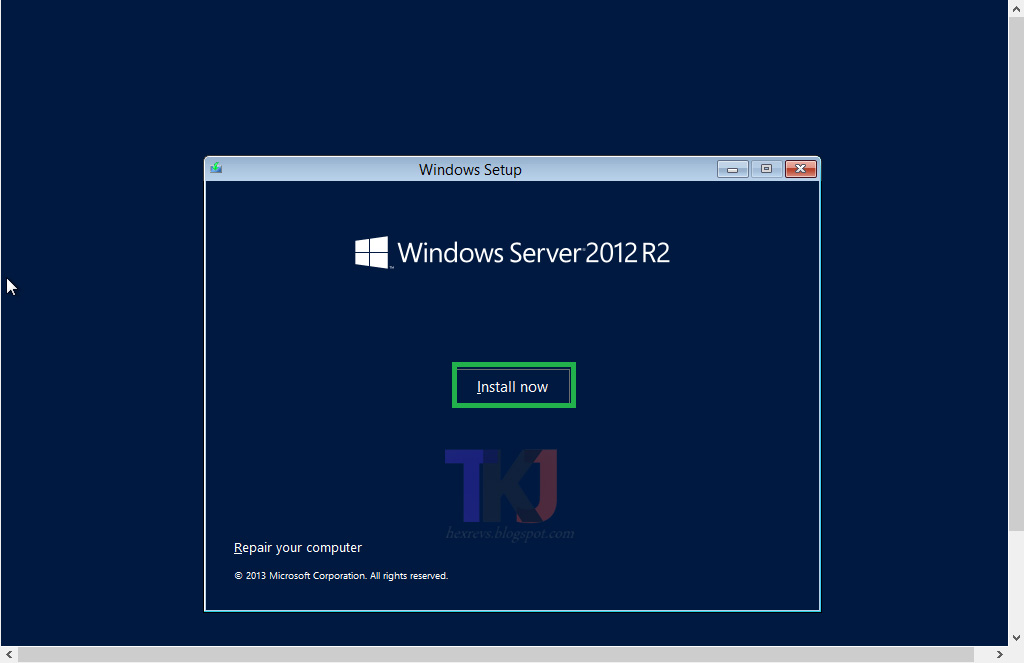
Task: Click the Windows Setup title text
Action: (470, 170)
